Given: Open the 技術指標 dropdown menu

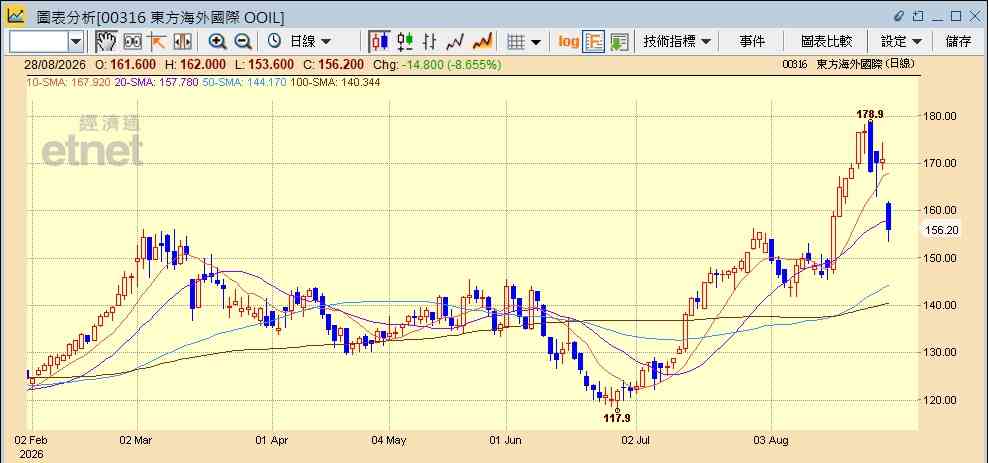Looking at the screenshot, I should (x=677, y=42).
